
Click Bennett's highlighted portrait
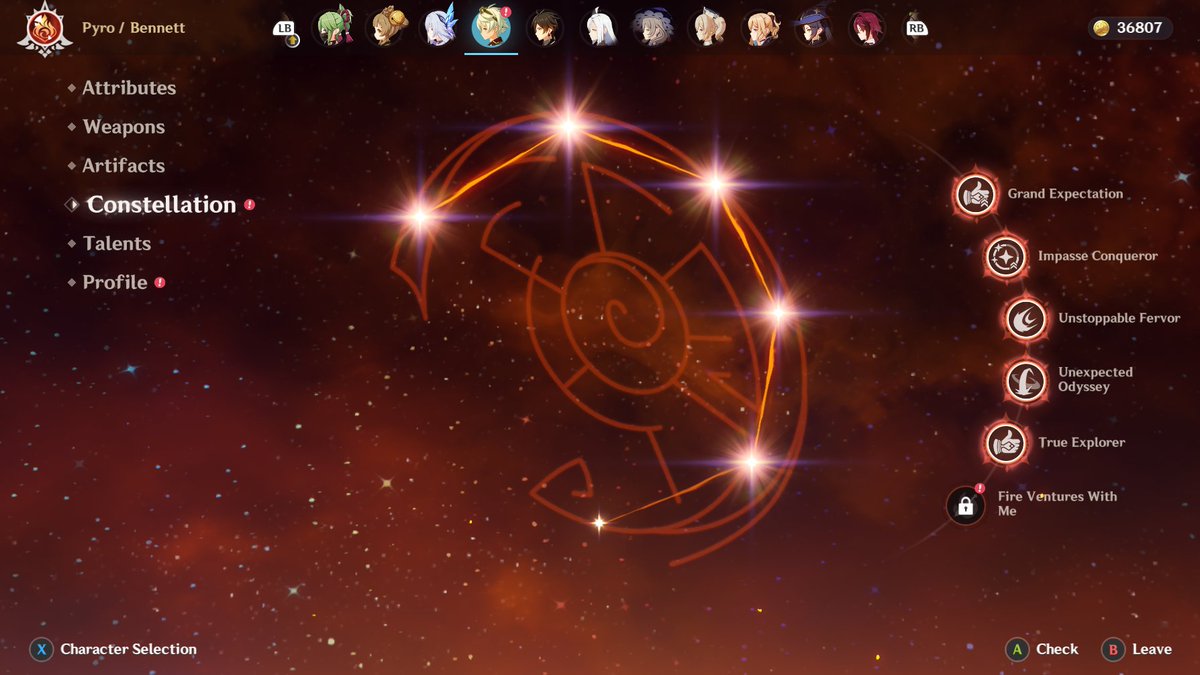(x=491, y=28)
